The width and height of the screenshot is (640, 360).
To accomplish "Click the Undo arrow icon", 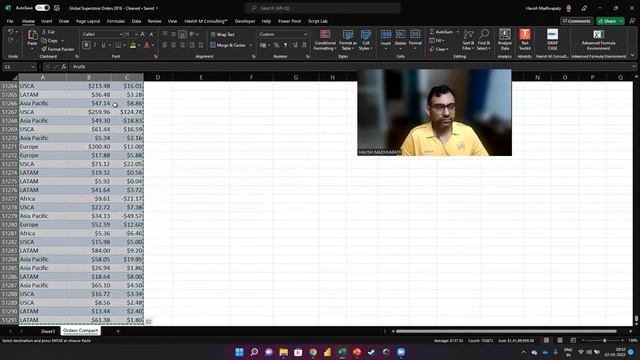I will pyautogui.click(x=10, y=32).
